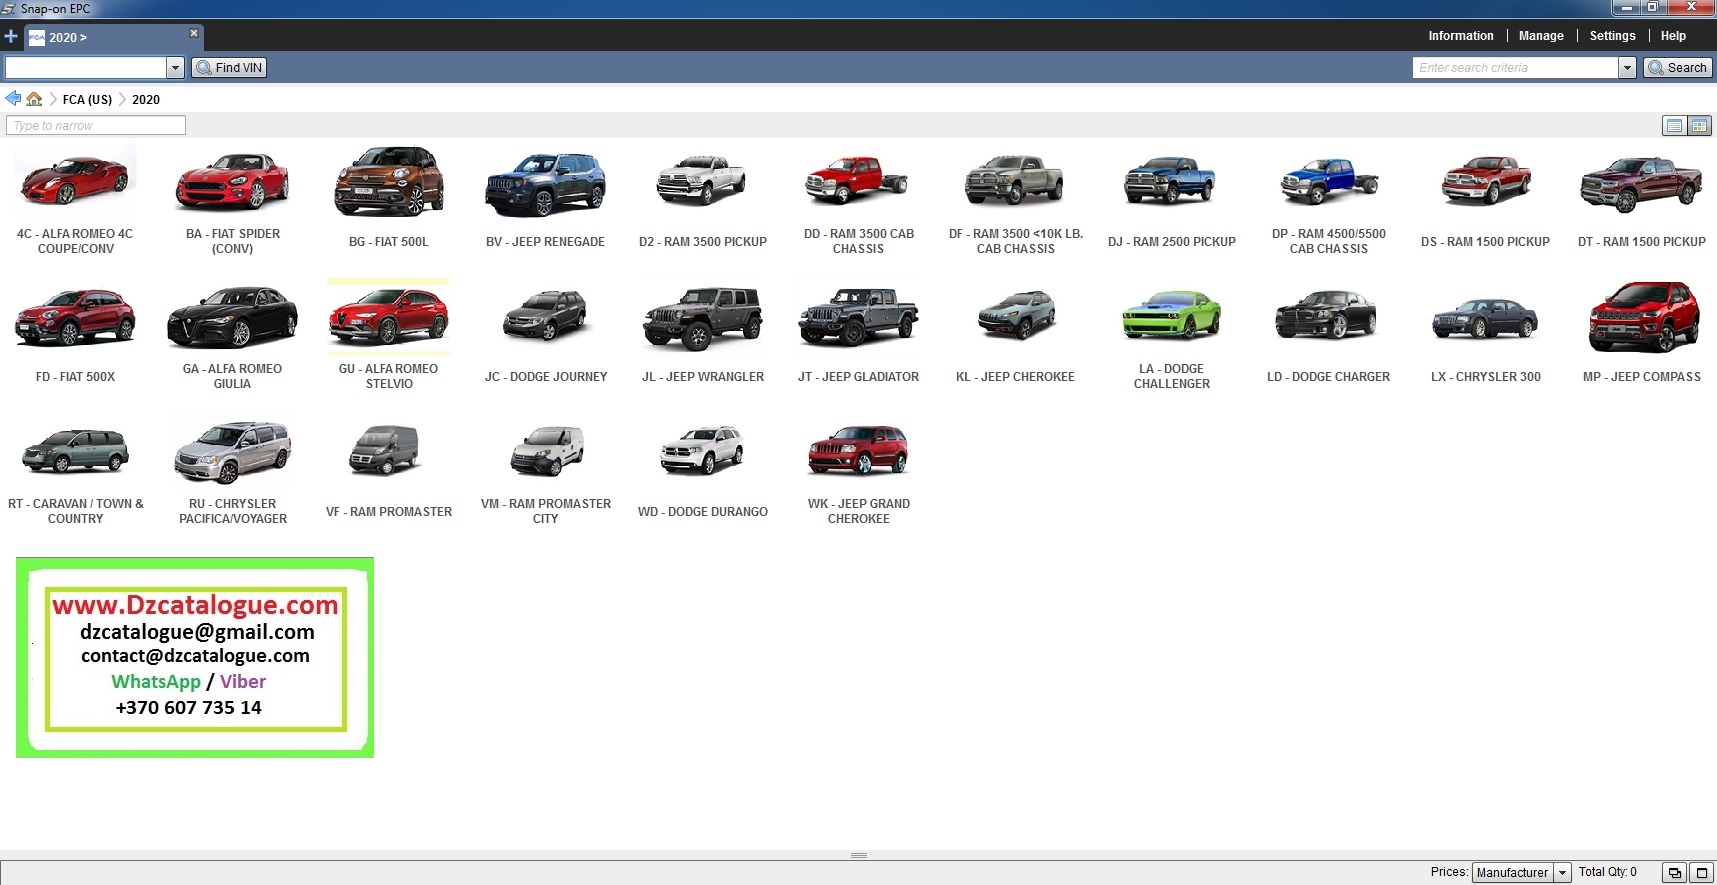Close the 2020 tab
Screen dimensions: 1717x885
[x=194, y=33]
